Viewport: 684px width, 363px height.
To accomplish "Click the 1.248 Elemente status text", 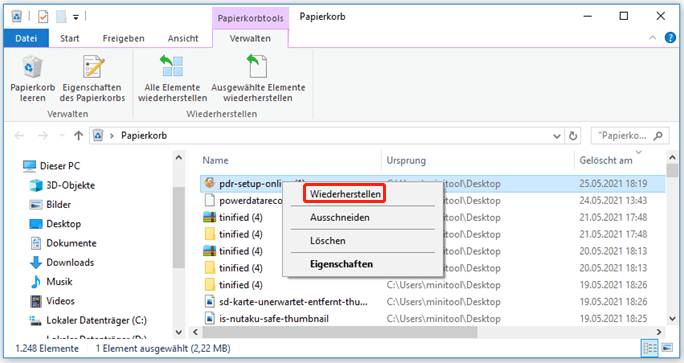I will click(x=47, y=349).
